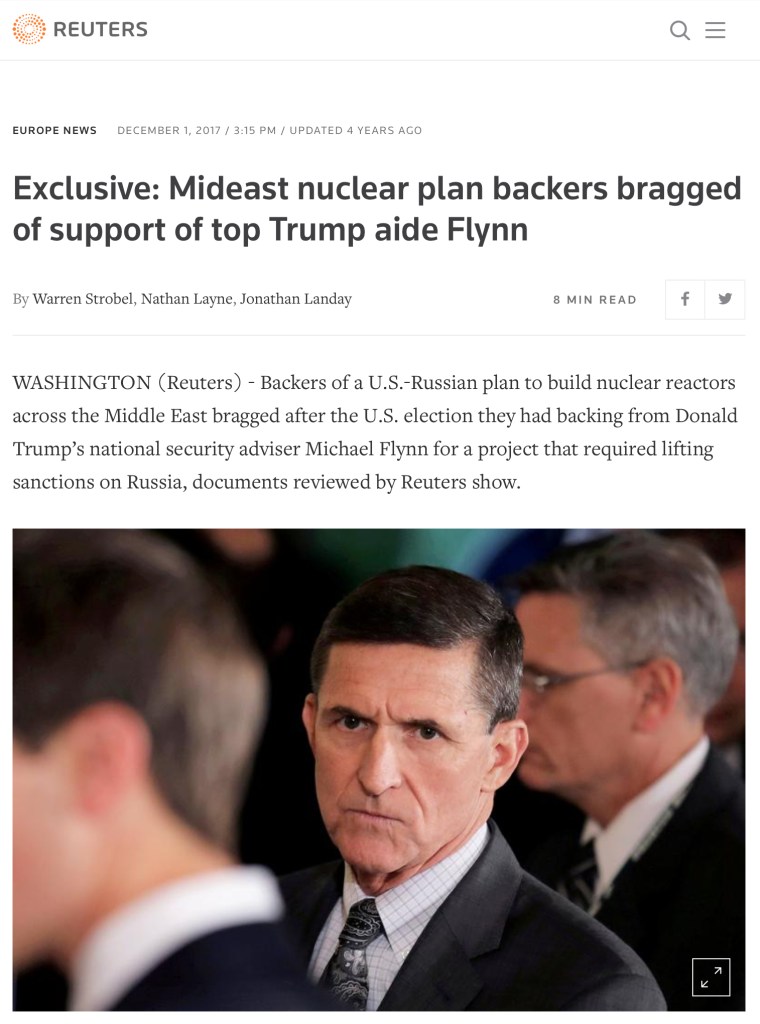Open author Jonathan Landay's page
This screenshot has width=760, height=1024.
pyautogui.click(x=296, y=298)
